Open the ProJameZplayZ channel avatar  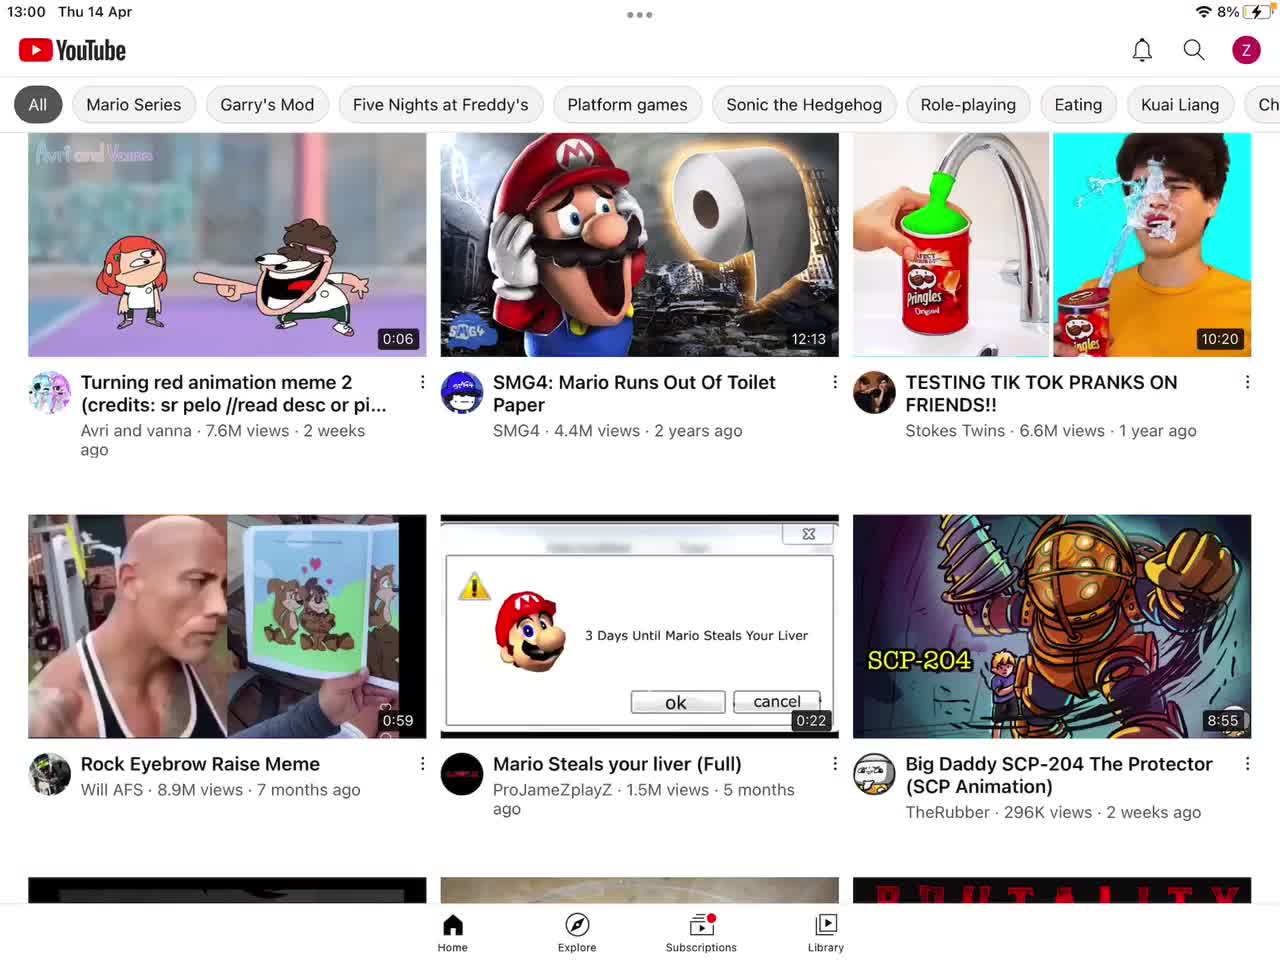(462, 774)
